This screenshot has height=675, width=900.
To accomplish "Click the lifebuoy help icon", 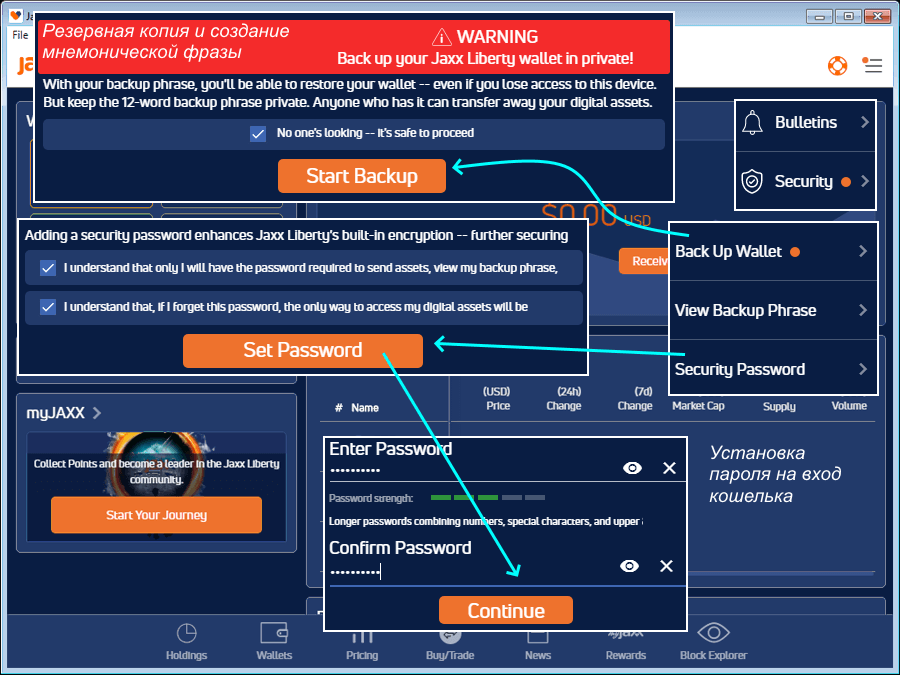I will tap(837, 66).
